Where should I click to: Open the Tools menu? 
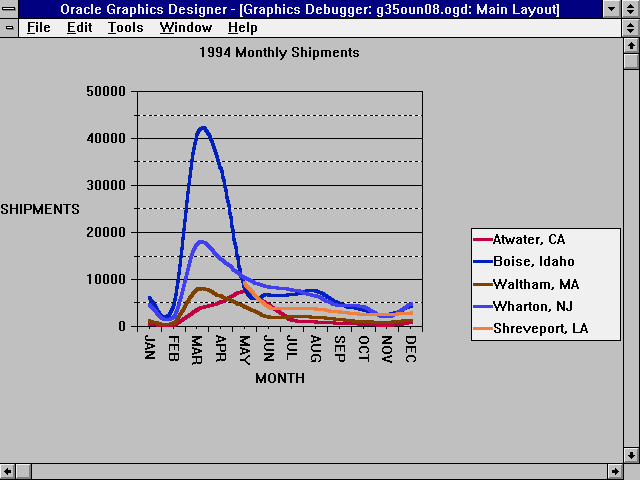pos(125,28)
